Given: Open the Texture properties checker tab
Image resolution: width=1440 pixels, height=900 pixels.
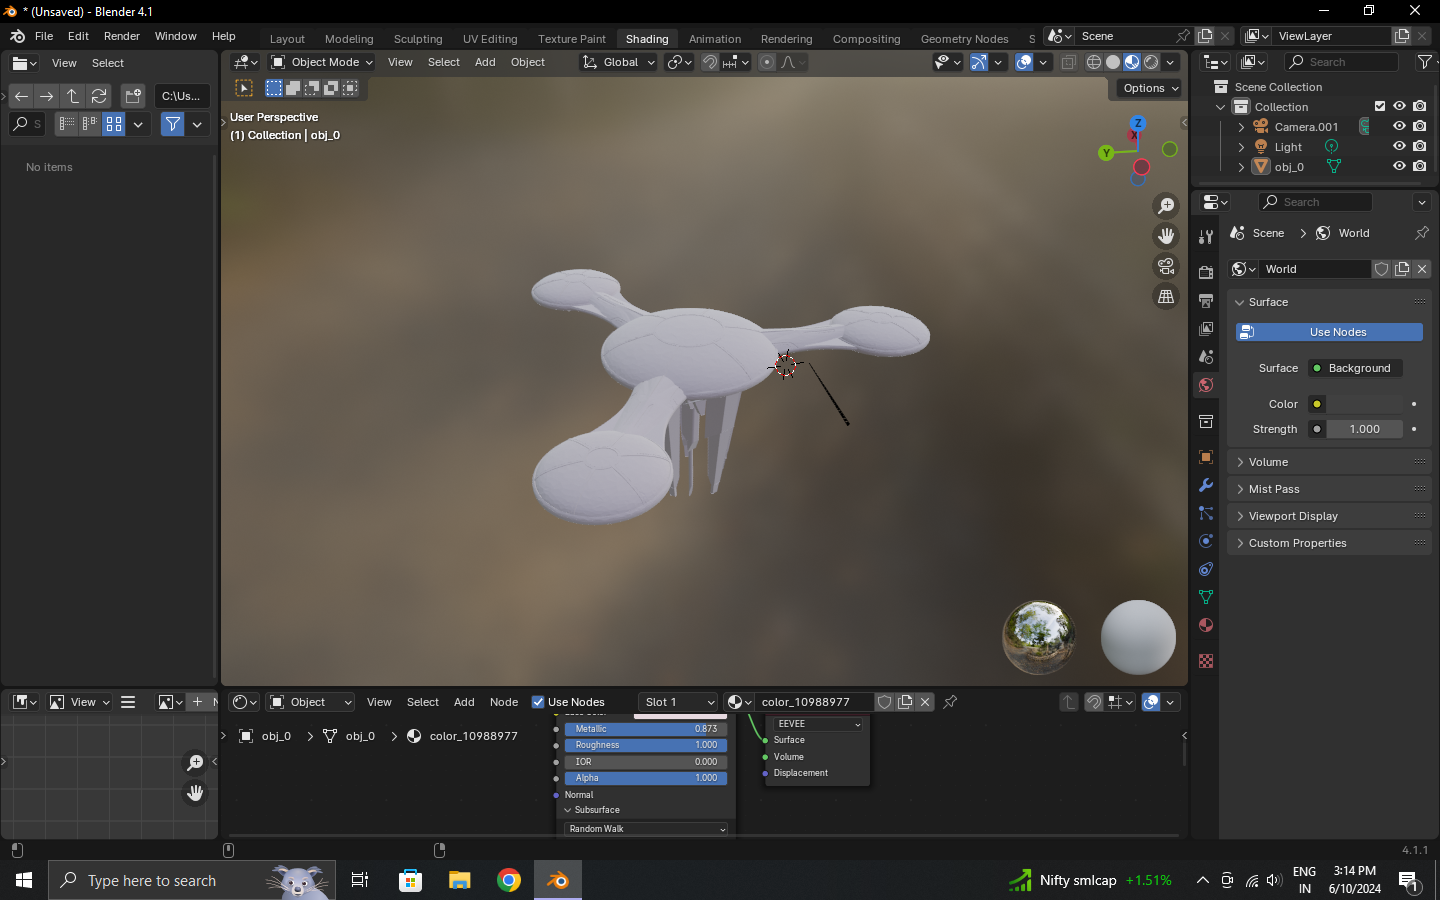Looking at the screenshot, I should 1206,661.
